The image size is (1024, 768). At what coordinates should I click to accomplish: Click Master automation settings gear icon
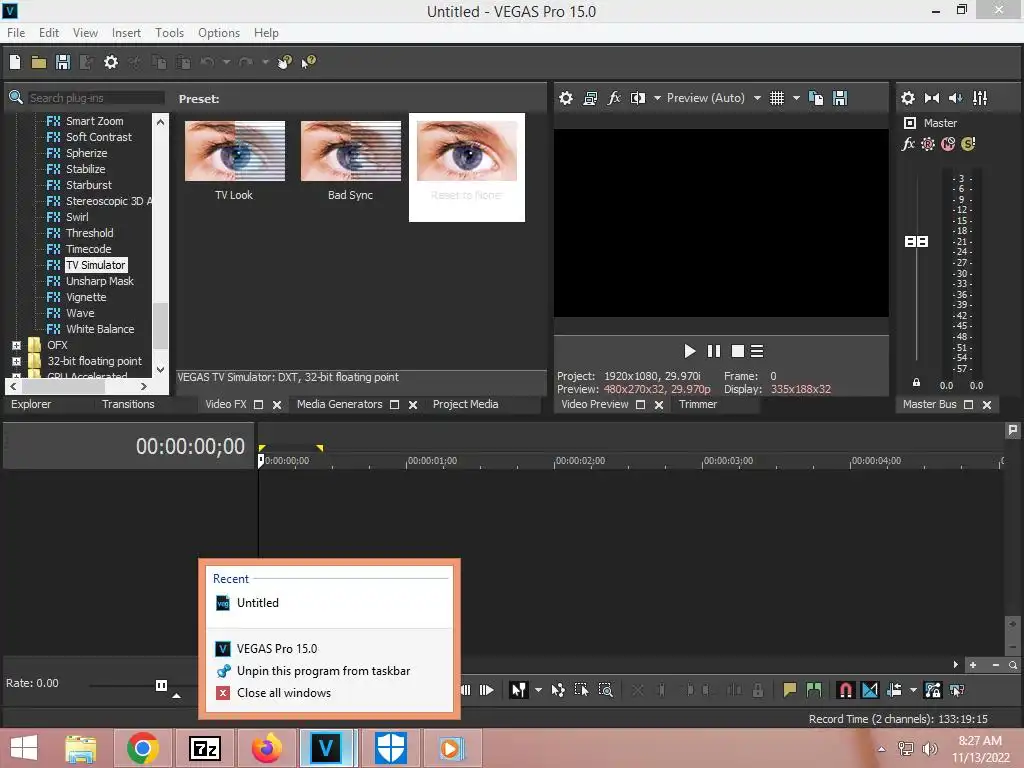point(927,144)
